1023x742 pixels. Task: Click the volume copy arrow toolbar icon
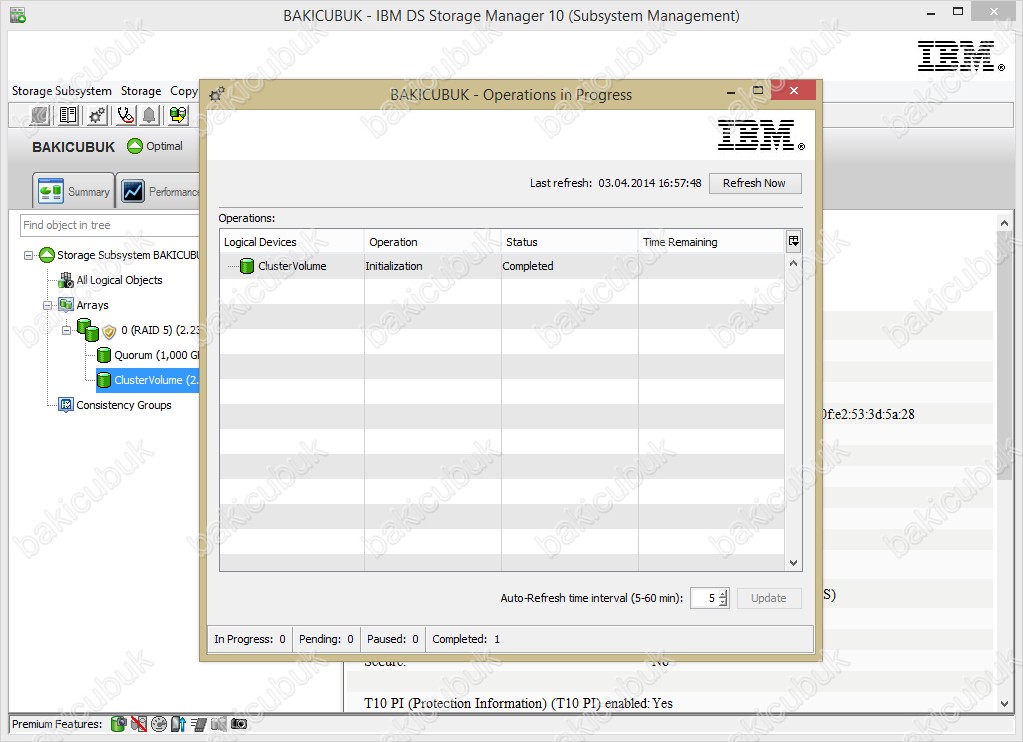(x=177, y=116)
